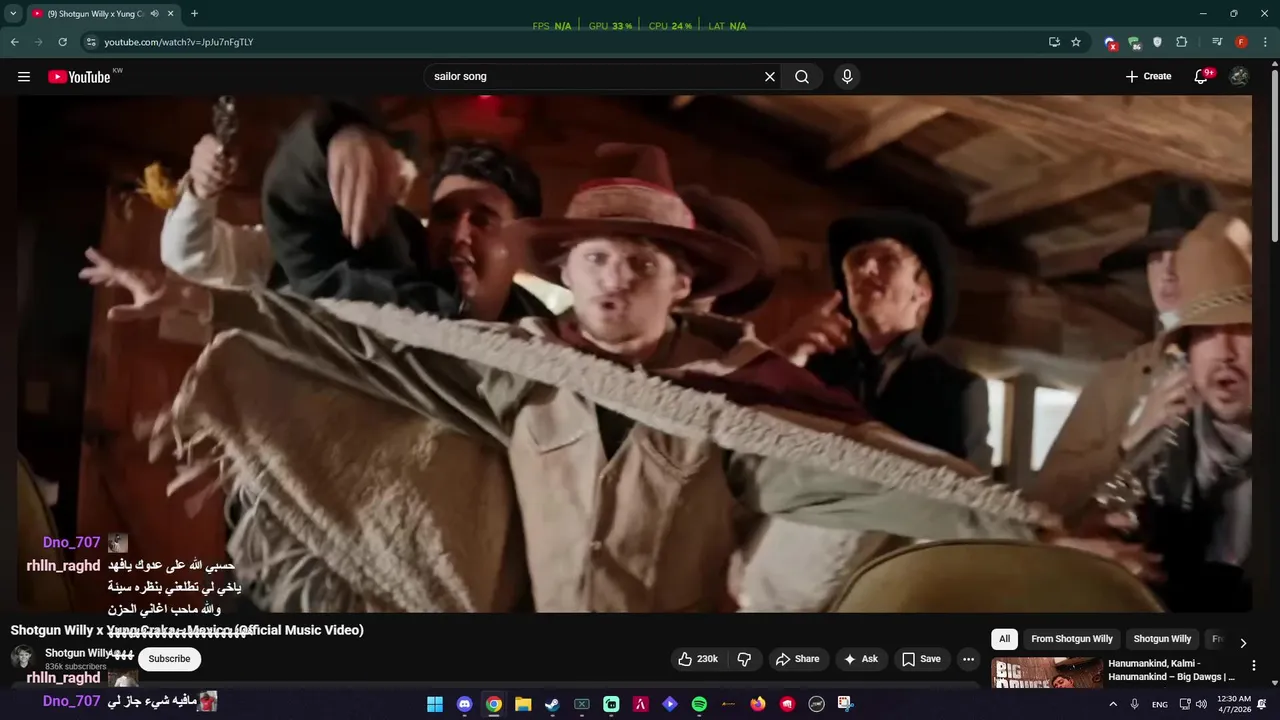The image size is (1280, 720).
Task: Open the YouTube account avatar menu
Action: click(1239, 77)
